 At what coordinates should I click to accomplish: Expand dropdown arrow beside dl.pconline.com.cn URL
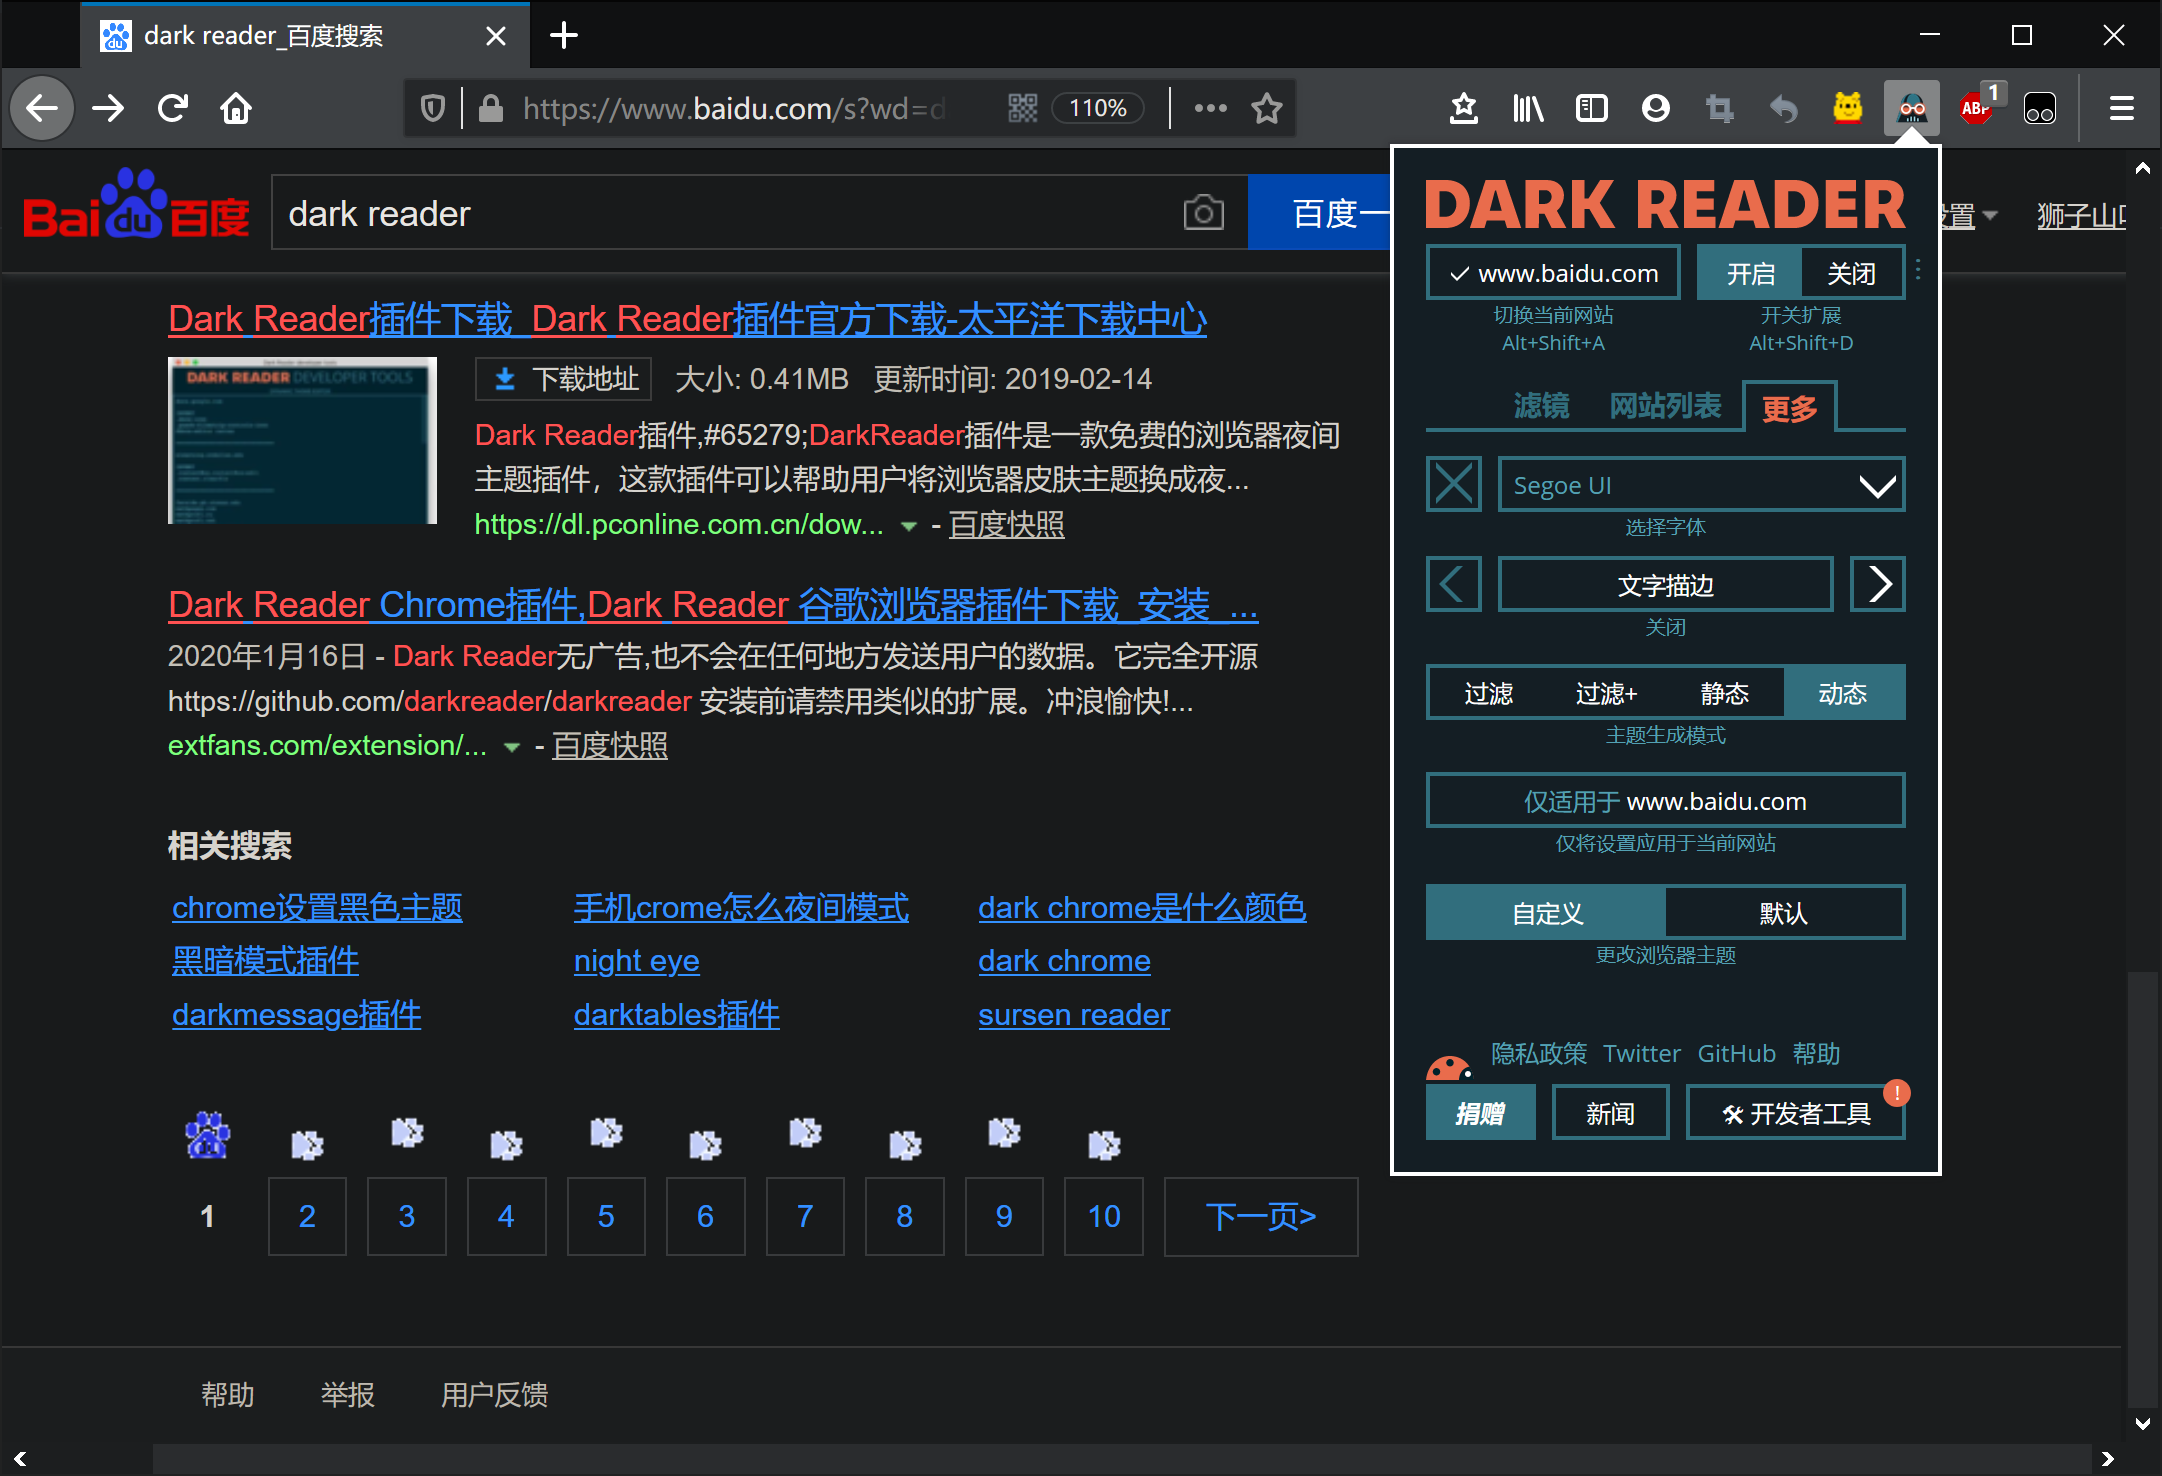click(908, 526)
